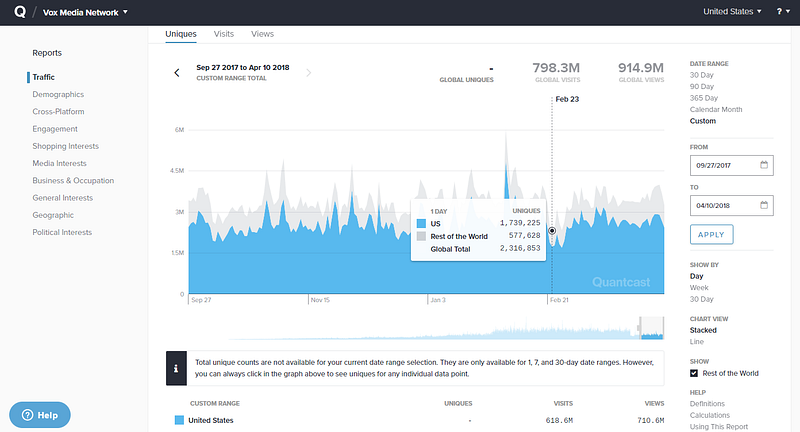Open the Shopping Interests report
This screenshot has height=432, width=800.
[65, 146]
